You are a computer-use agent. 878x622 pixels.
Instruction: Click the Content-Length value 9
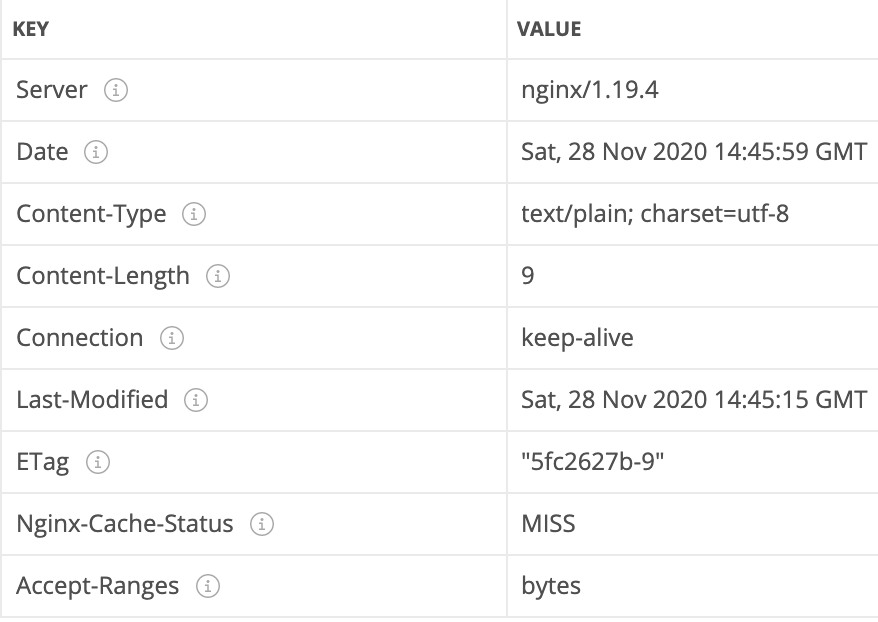[527, 276]
